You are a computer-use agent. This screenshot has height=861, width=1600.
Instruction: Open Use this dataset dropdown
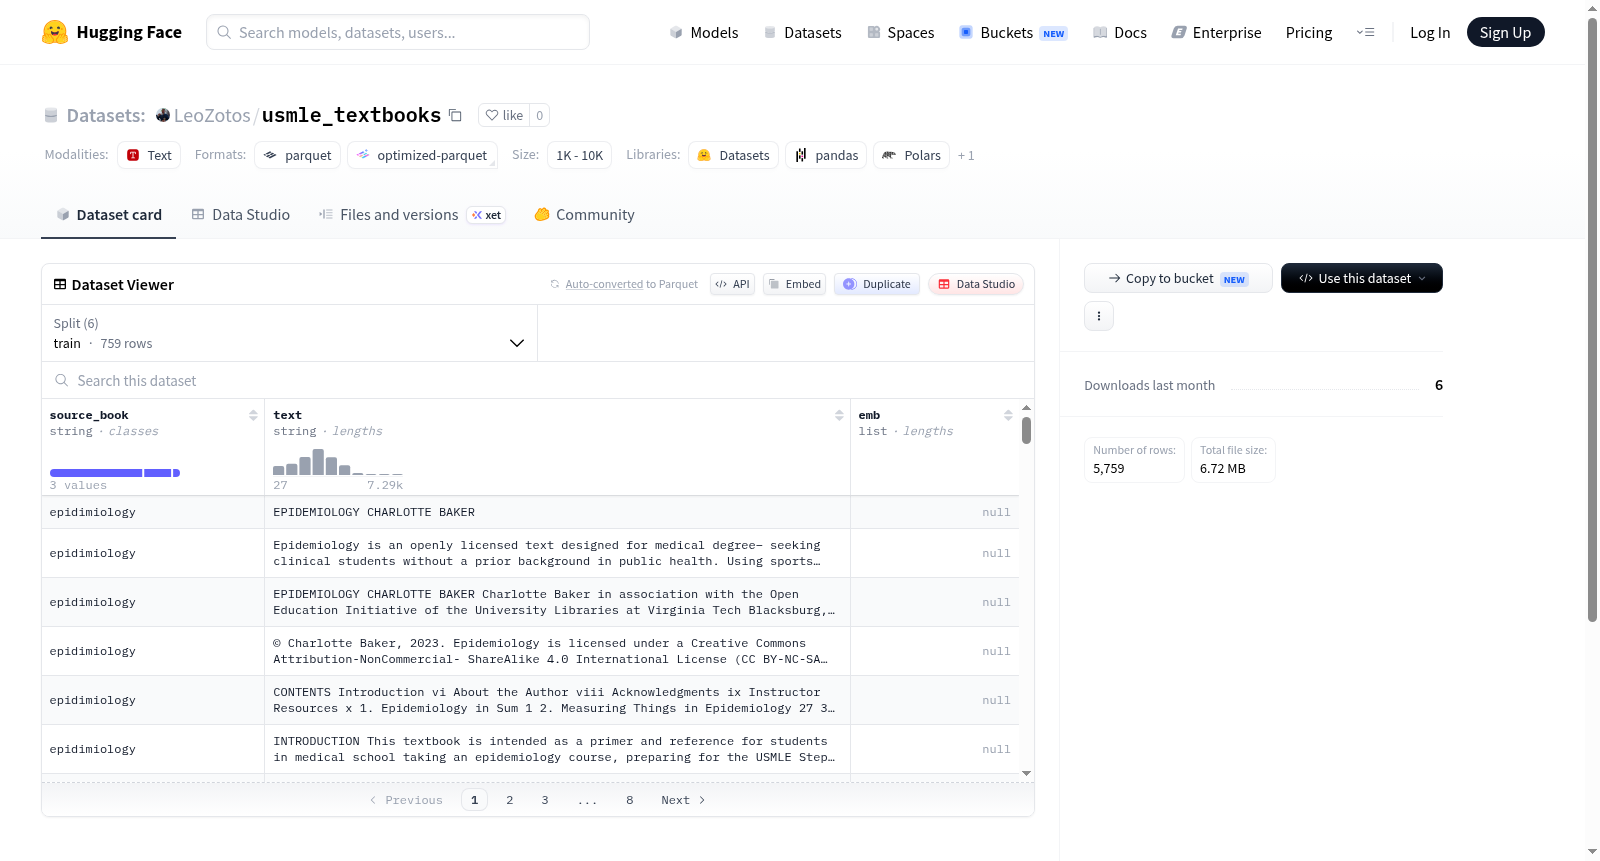1362,278
